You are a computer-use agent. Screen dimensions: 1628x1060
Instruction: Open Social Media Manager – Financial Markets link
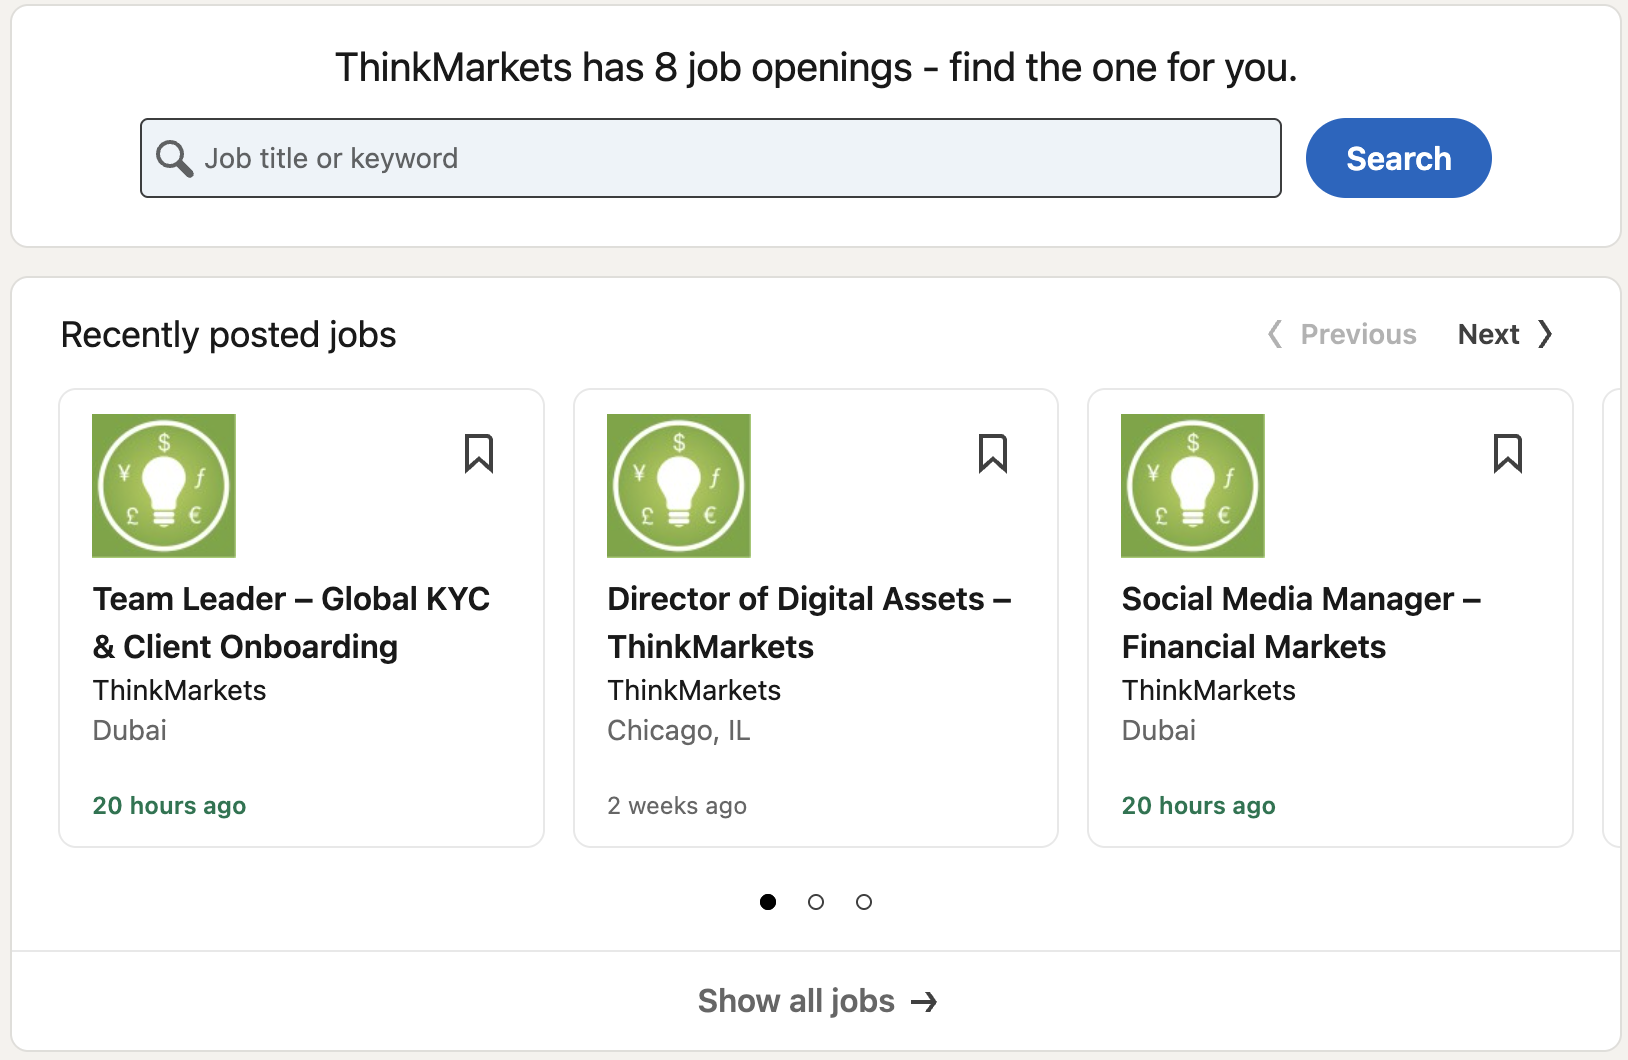coord(1301,622)
